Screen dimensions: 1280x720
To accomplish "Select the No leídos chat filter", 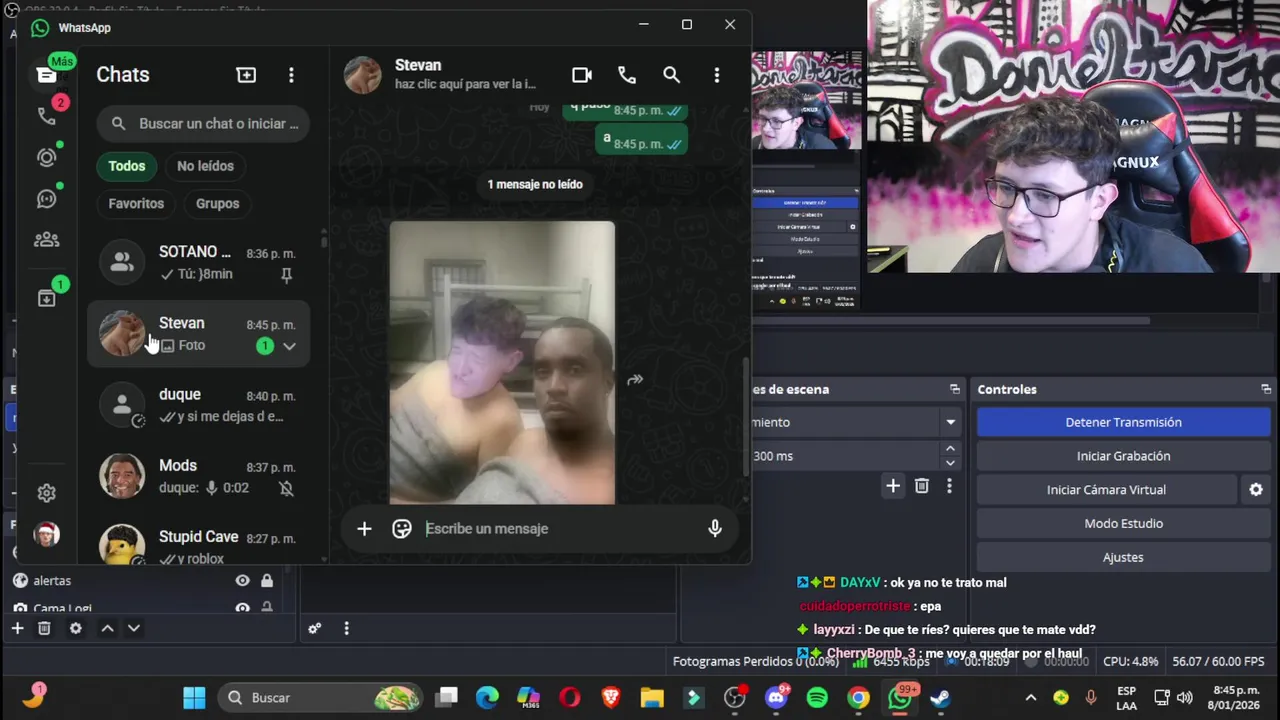I will (x=205, y=166).
